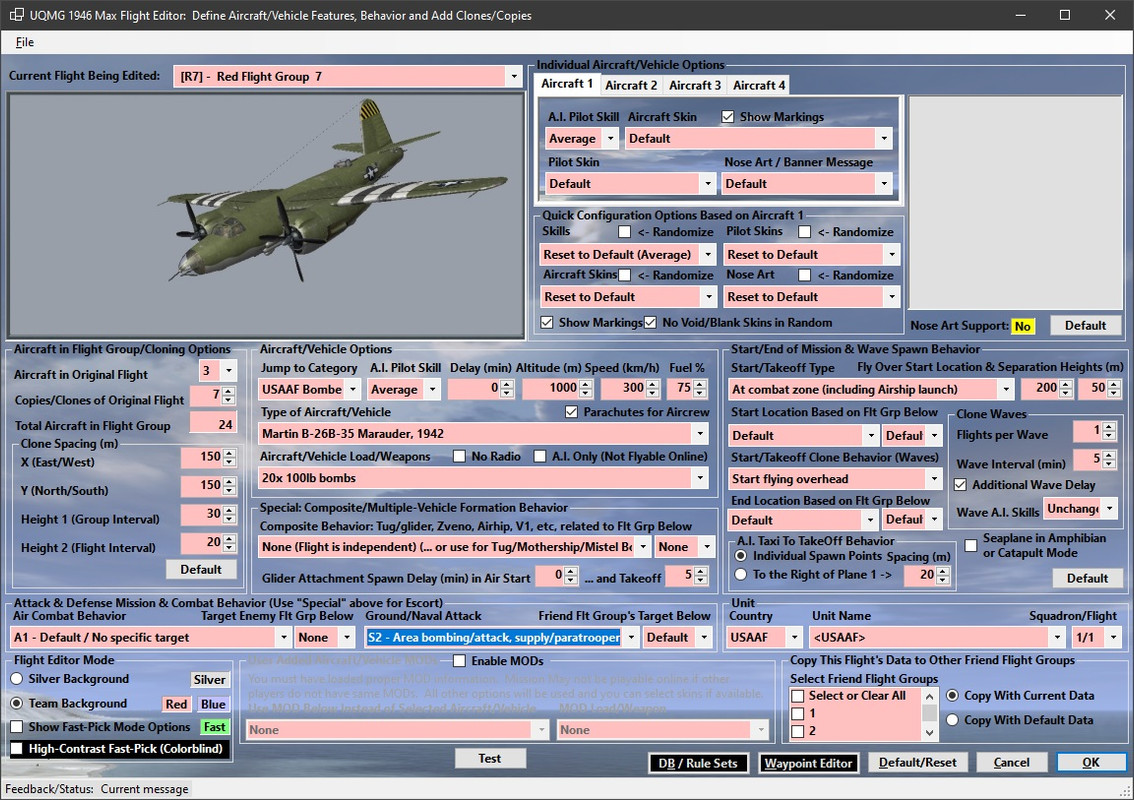Open Type of Aircraft/Vehicle dropdown
1134x800 pixels.
(700, 434)
